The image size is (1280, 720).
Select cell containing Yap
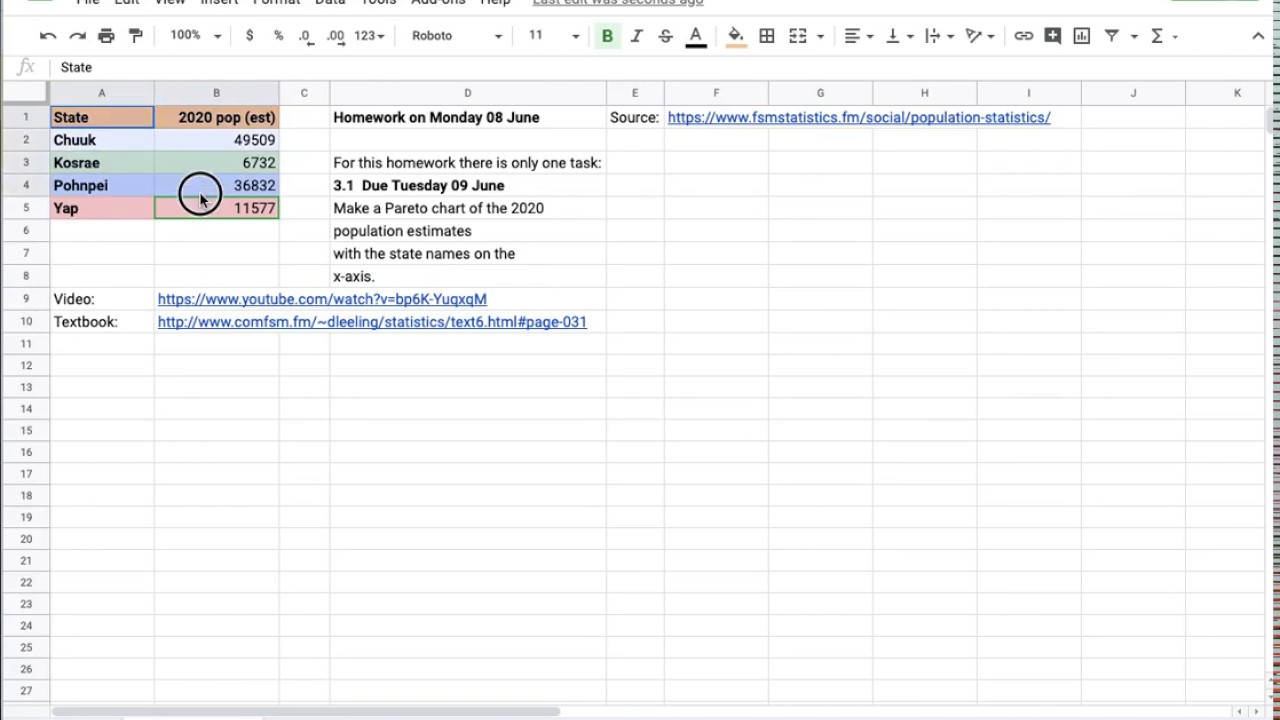[102, 208]
